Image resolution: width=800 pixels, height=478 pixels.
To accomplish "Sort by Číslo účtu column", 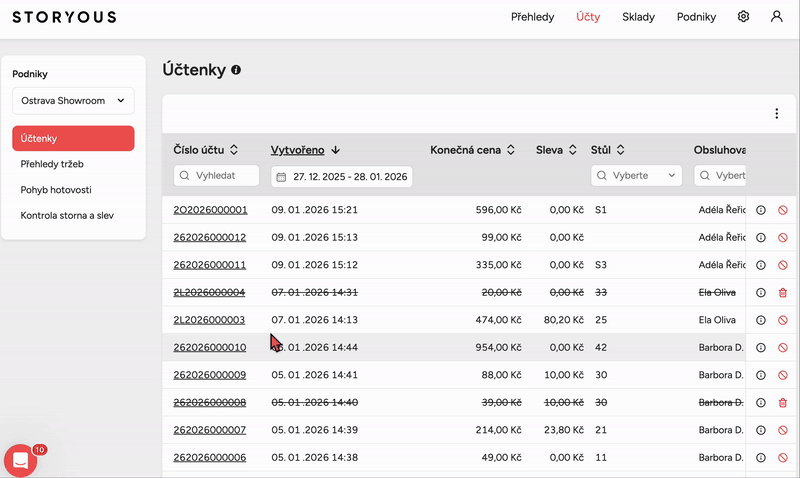I will tap(234, 150).
